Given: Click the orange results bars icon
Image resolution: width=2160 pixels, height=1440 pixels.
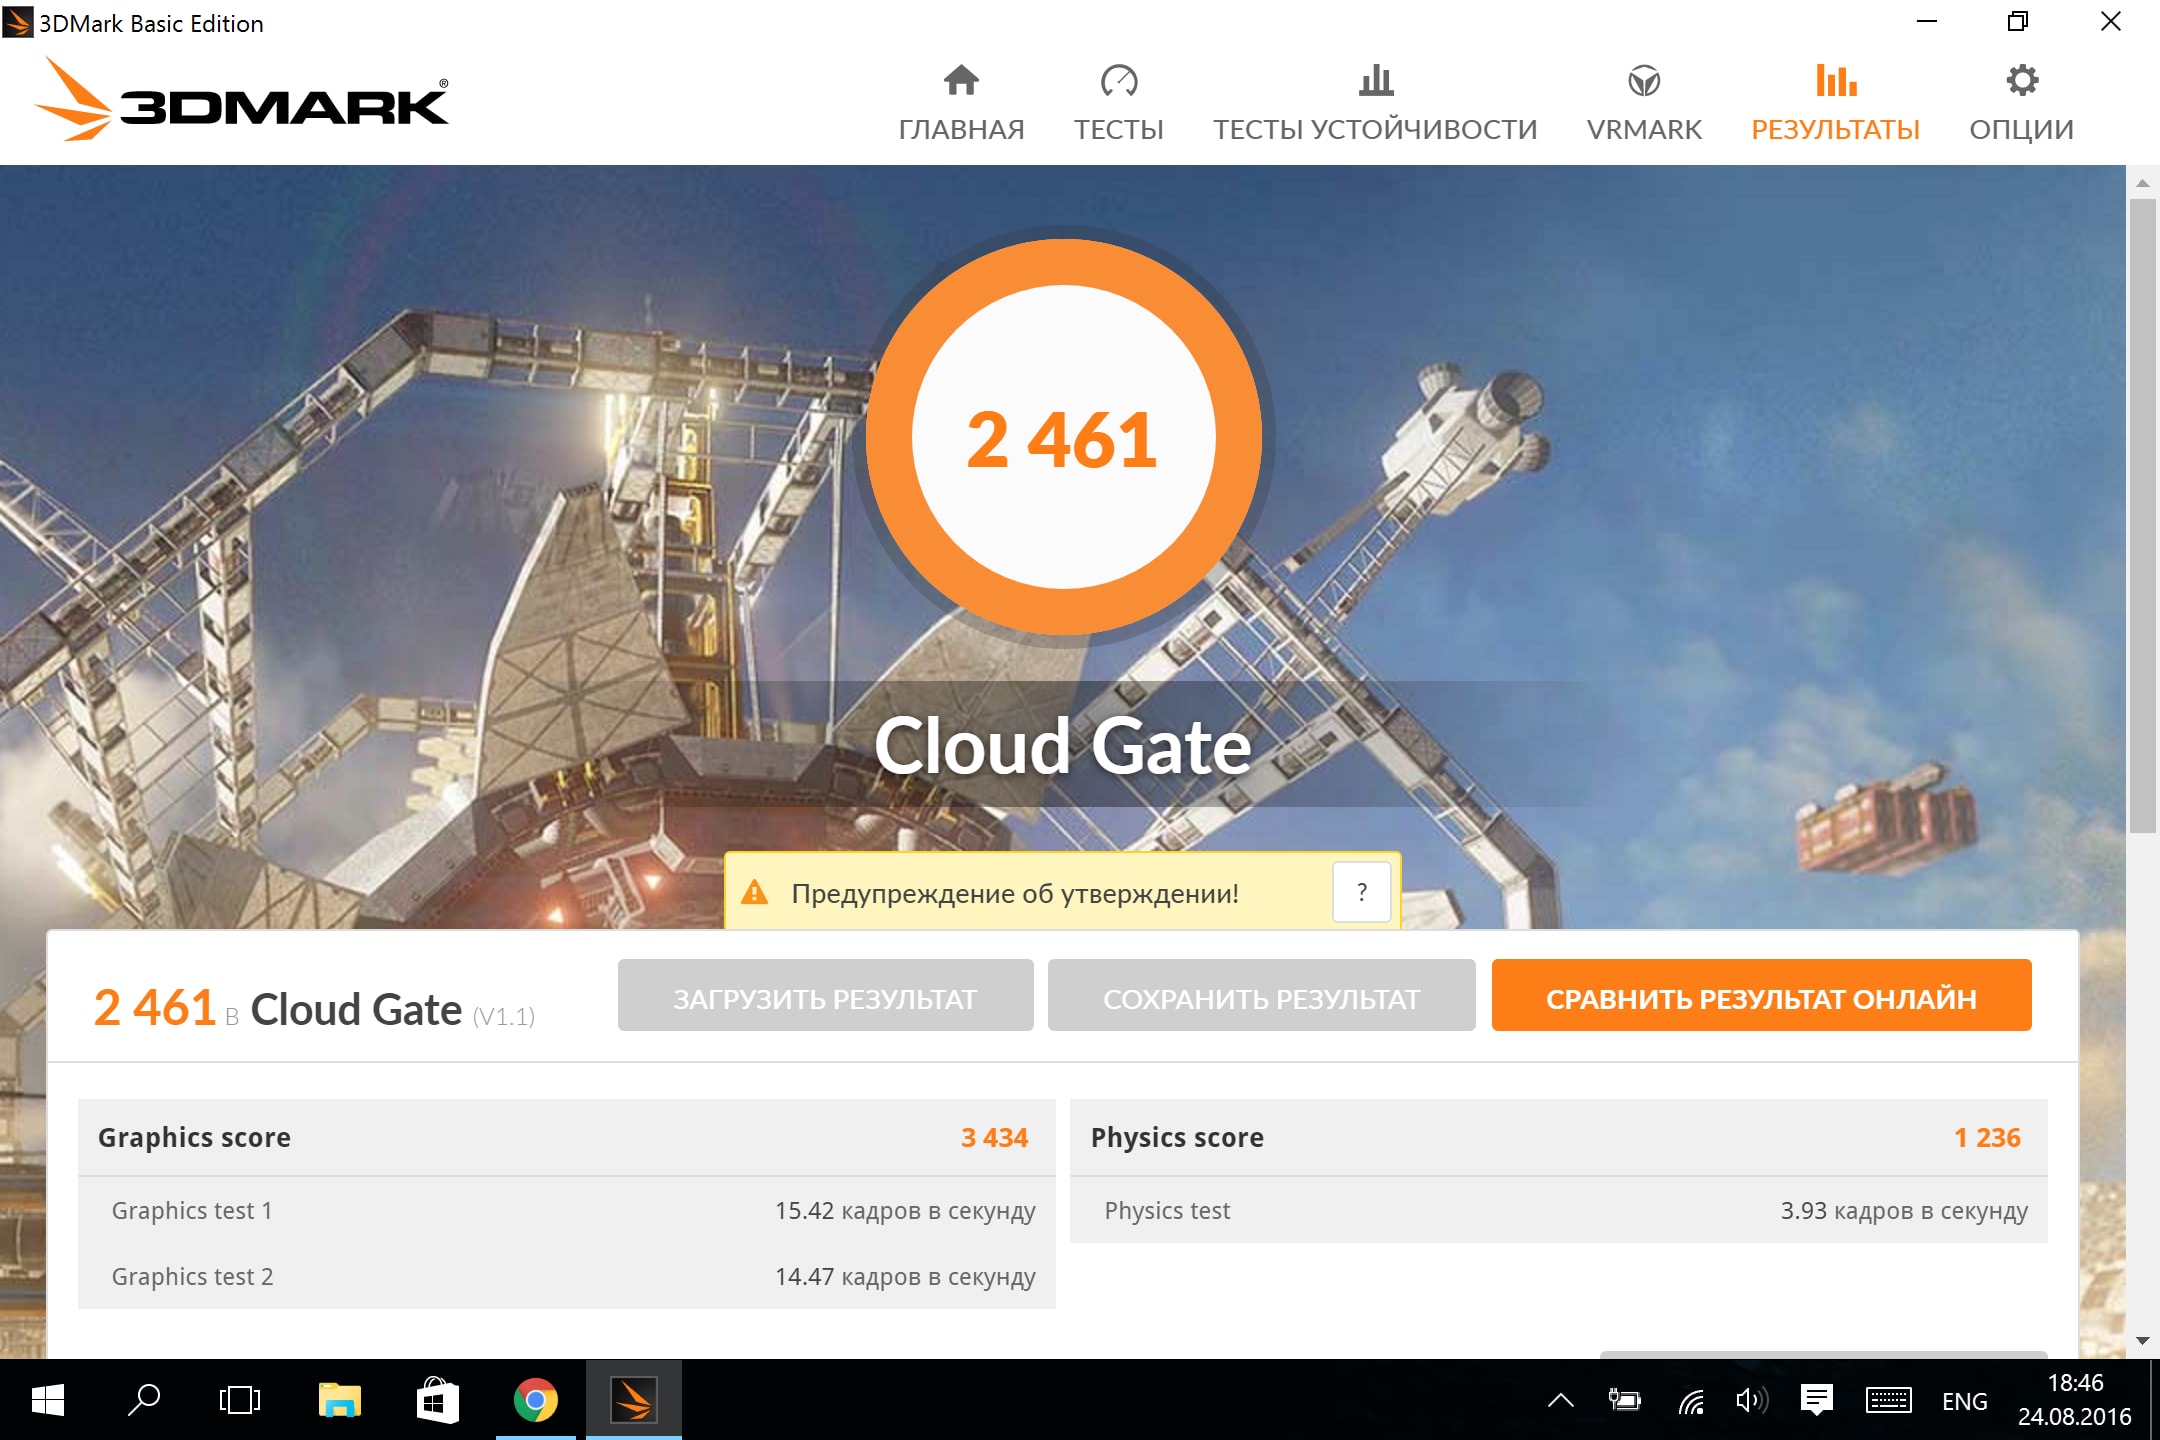Looking at the screenshot, I should pos(1836,80).
